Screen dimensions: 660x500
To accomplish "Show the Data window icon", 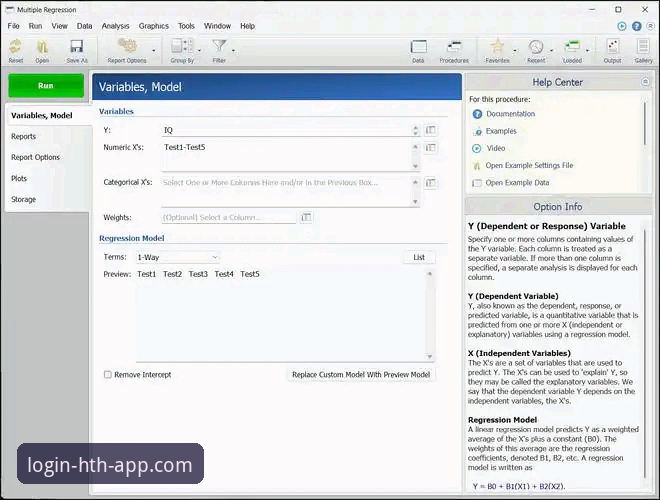I will pos(418,47).
